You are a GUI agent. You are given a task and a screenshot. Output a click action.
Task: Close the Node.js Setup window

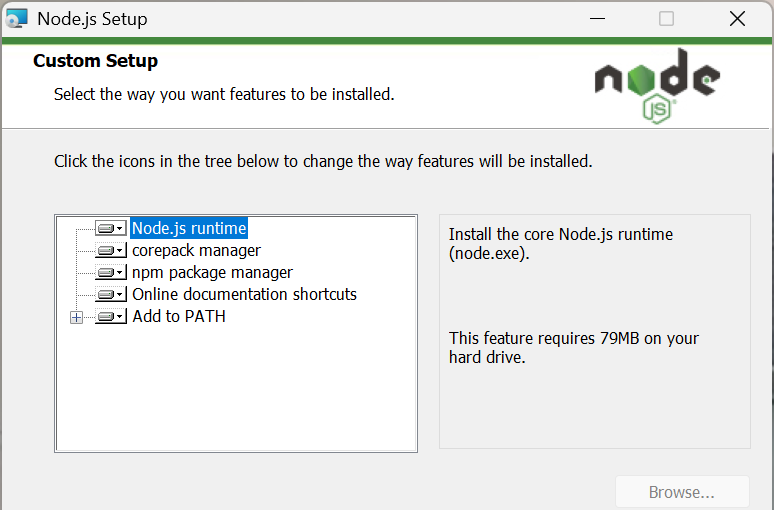point(737,19)
